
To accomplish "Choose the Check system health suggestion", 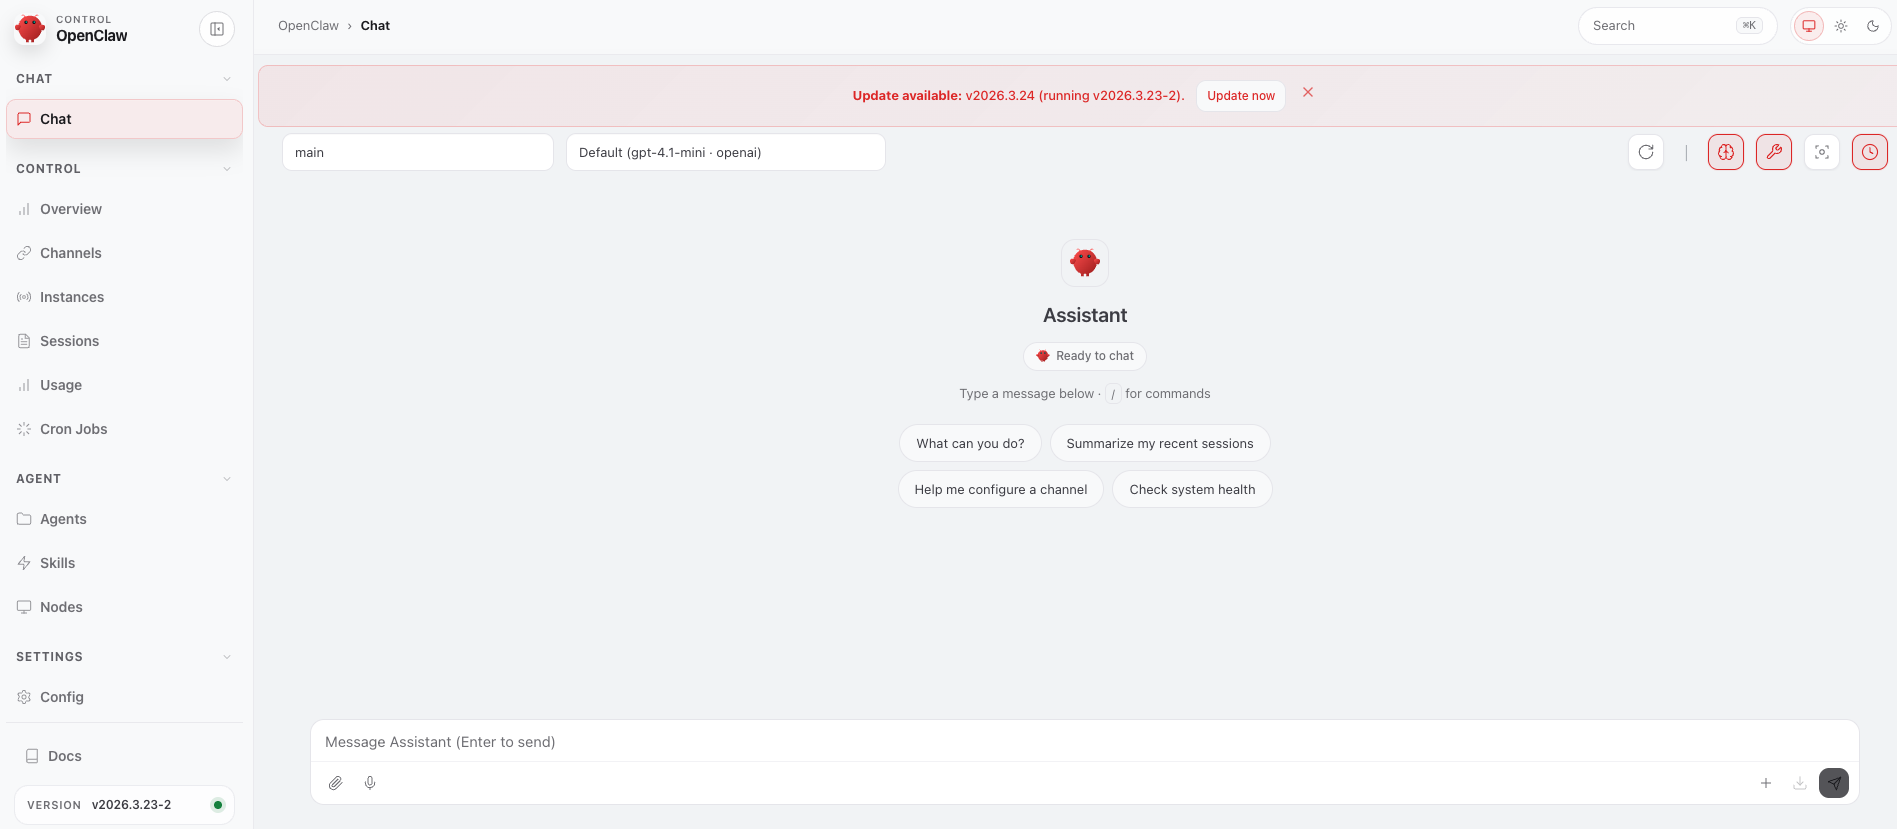I will (x=1191, y=489).
